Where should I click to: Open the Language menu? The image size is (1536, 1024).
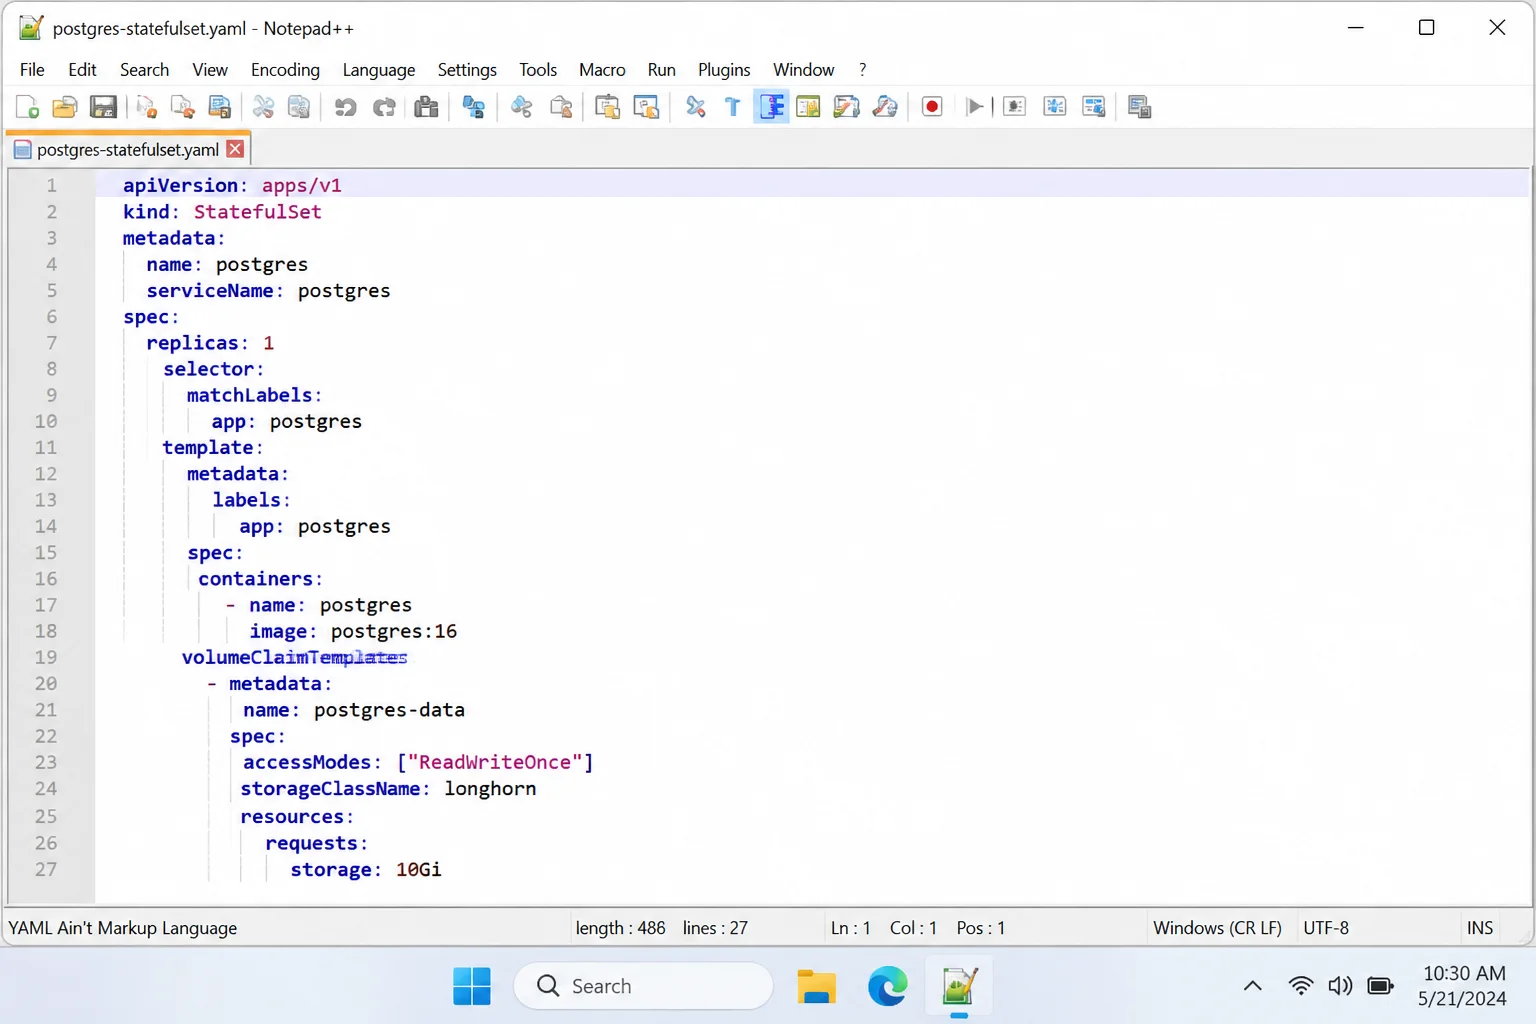(x=378, y=70)
